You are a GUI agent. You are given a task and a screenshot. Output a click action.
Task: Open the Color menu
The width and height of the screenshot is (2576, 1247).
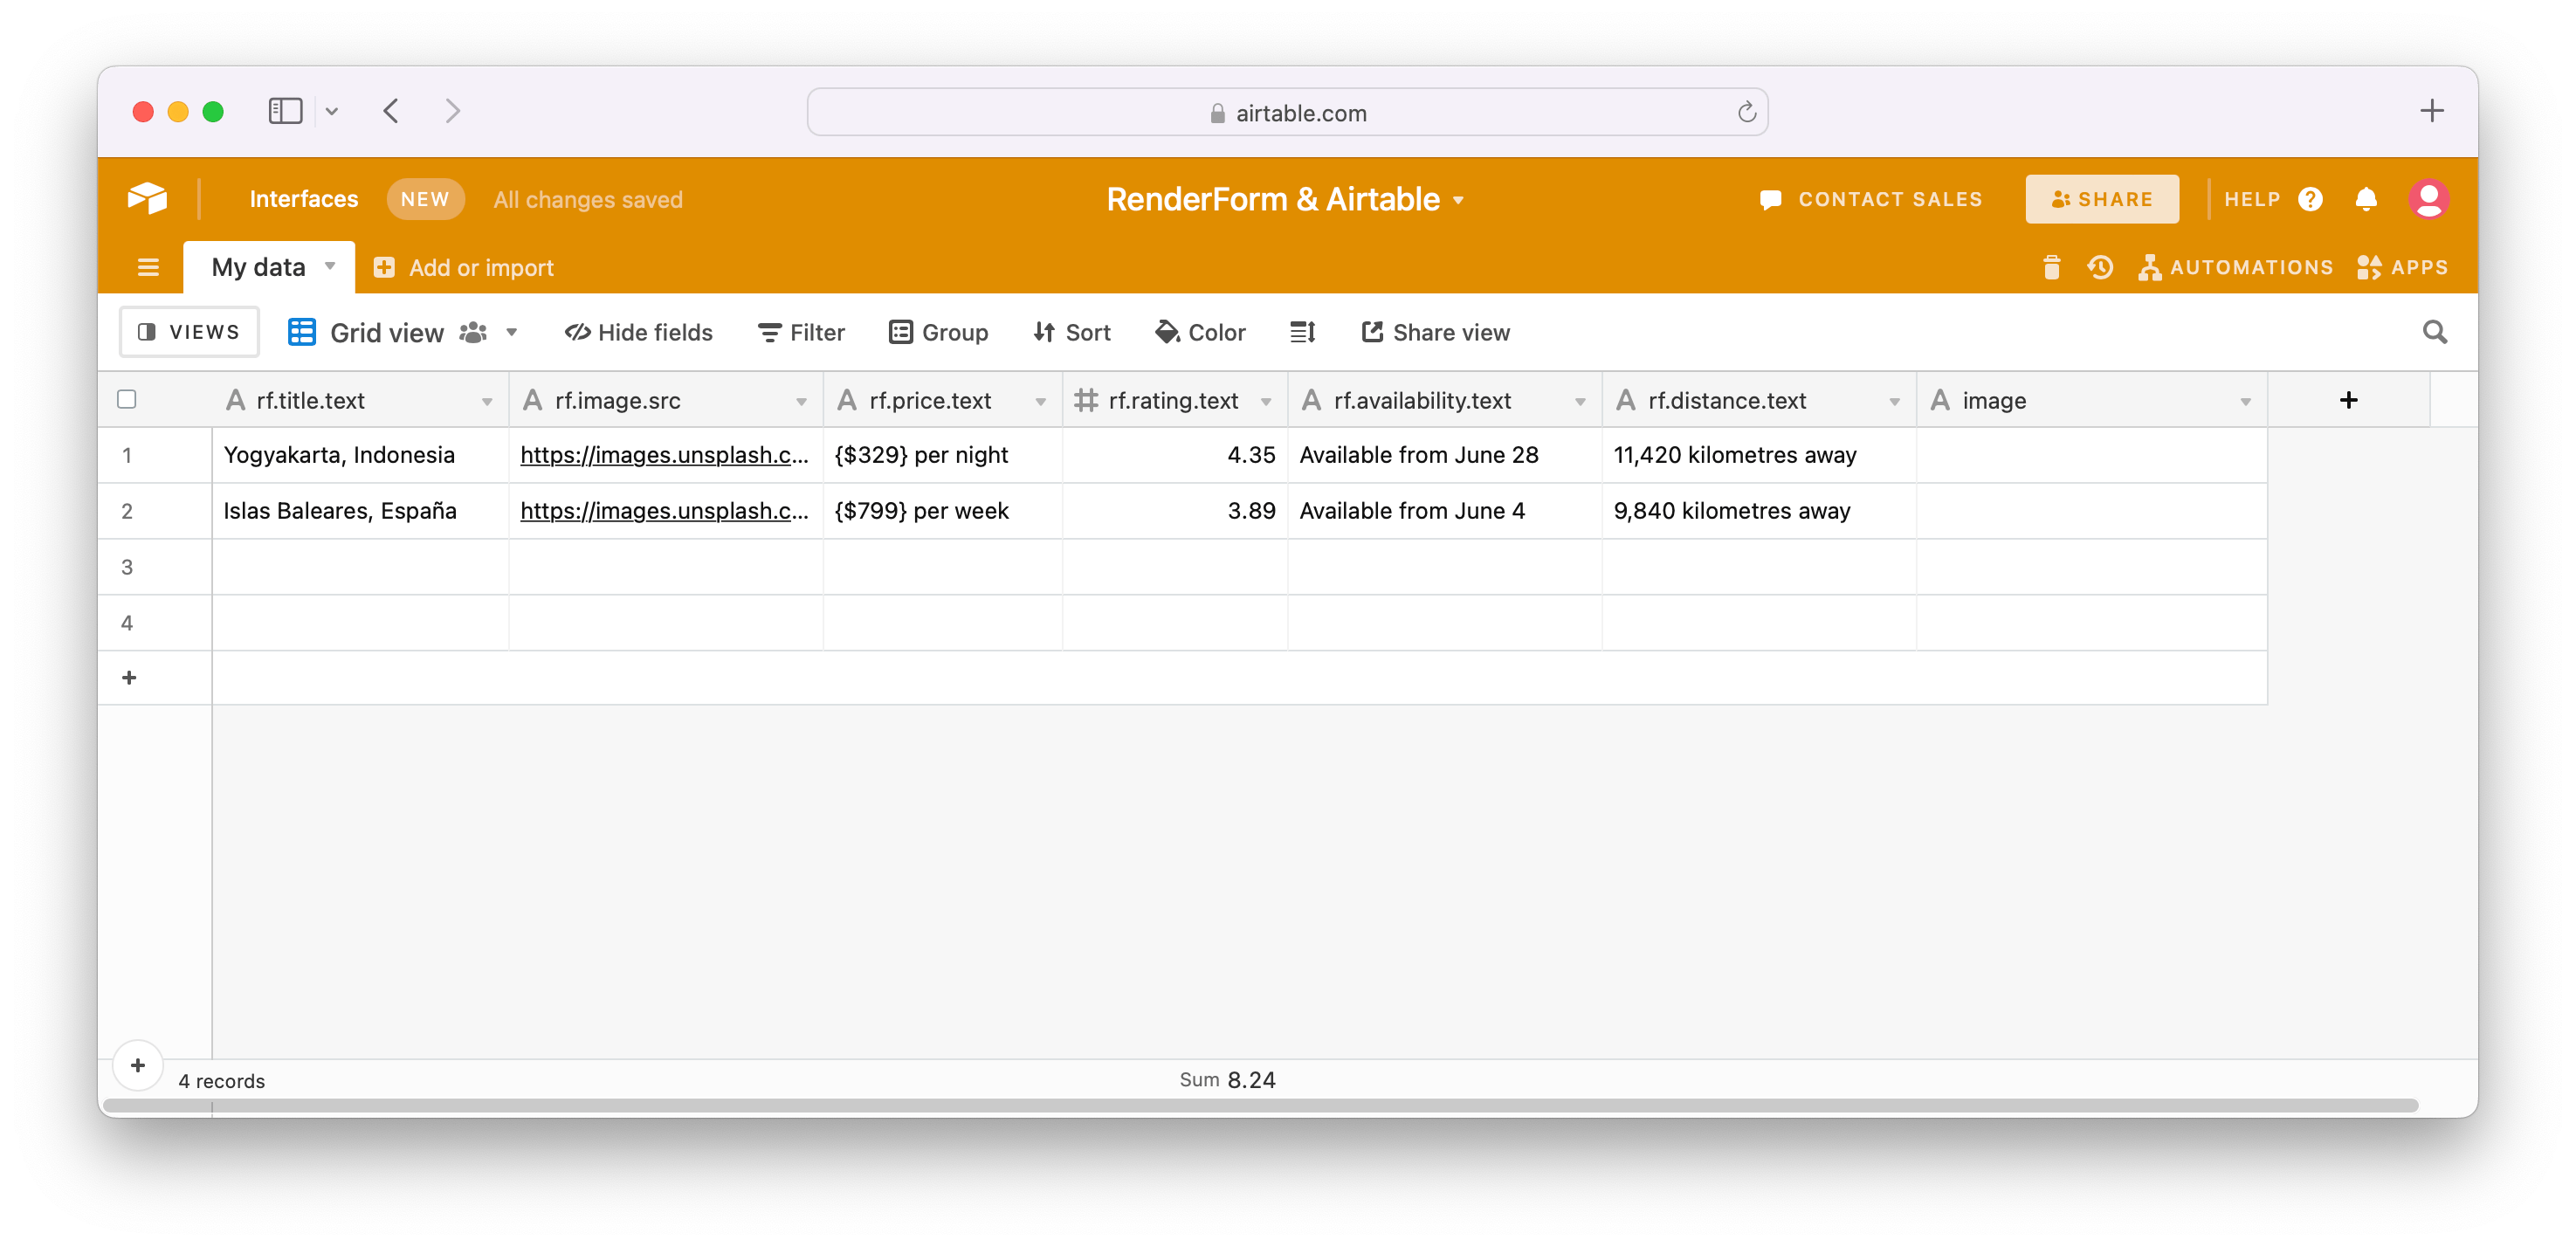[x=1200, y=332]
